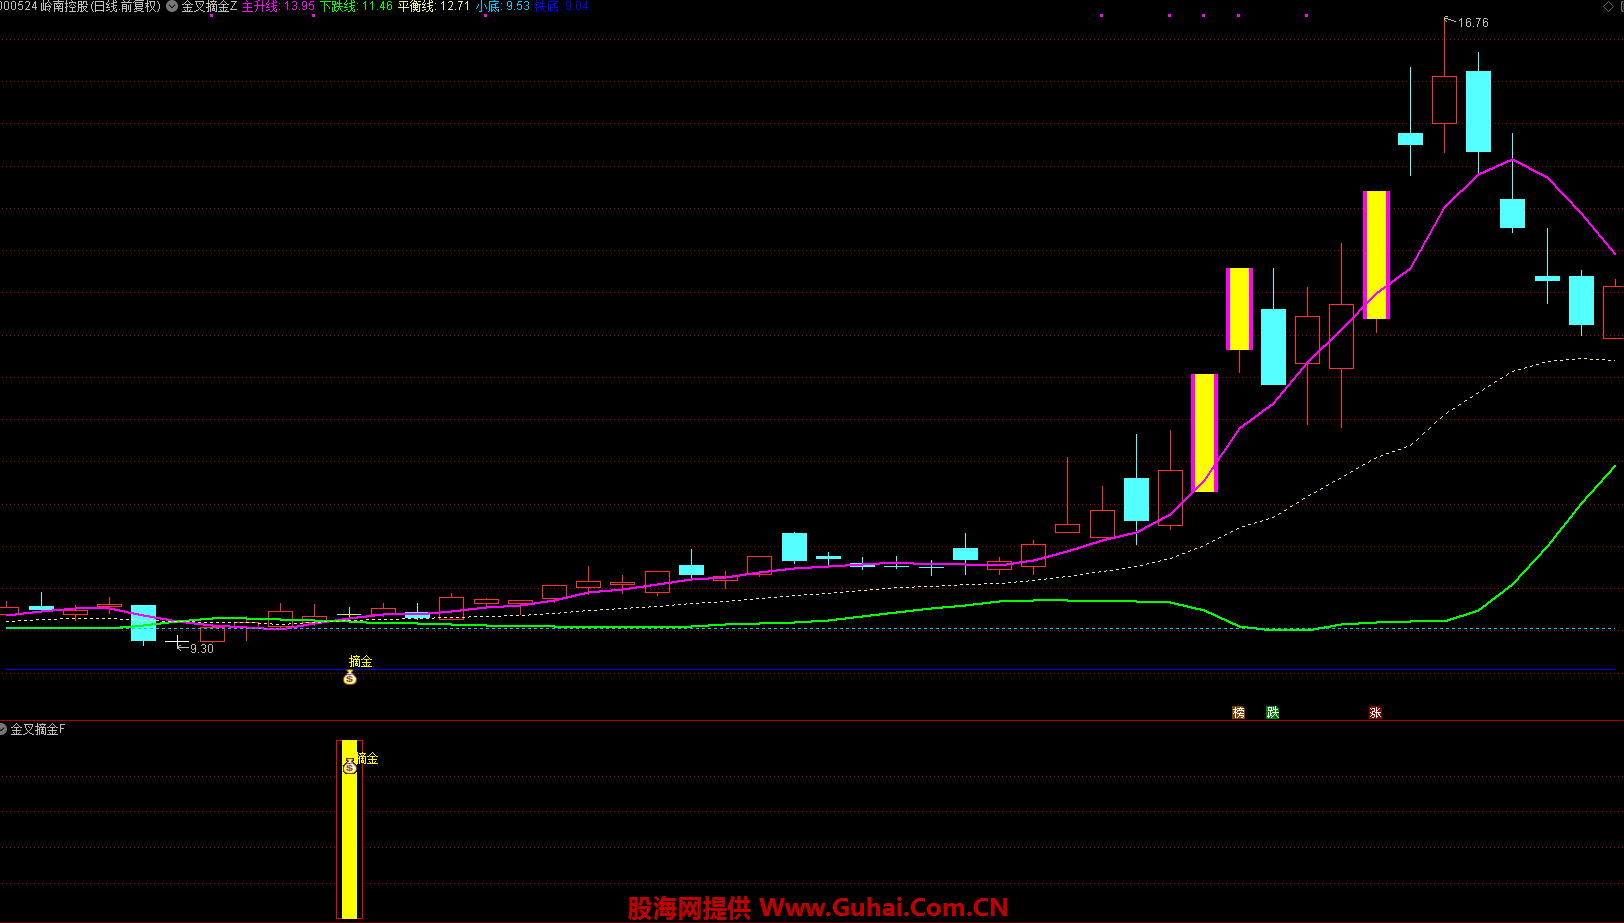Click the 金叉摘金F sub-chart title
Screen dimensions: 1624x923
pos(38,729)
